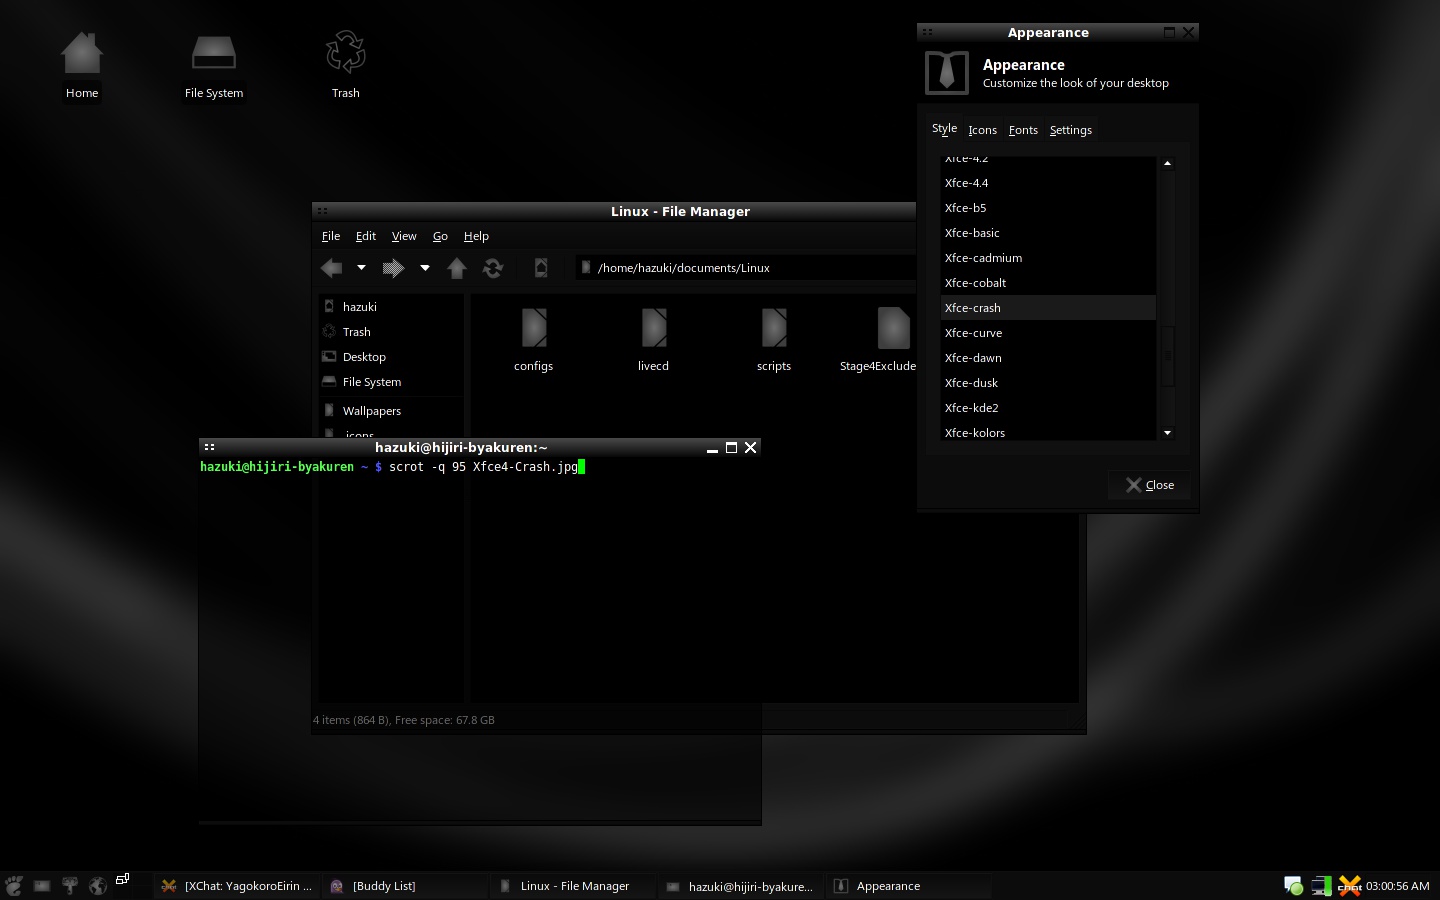Open the File System desktop icon
The width and height of the screenshot is (1440, 900).
[213, 65]
